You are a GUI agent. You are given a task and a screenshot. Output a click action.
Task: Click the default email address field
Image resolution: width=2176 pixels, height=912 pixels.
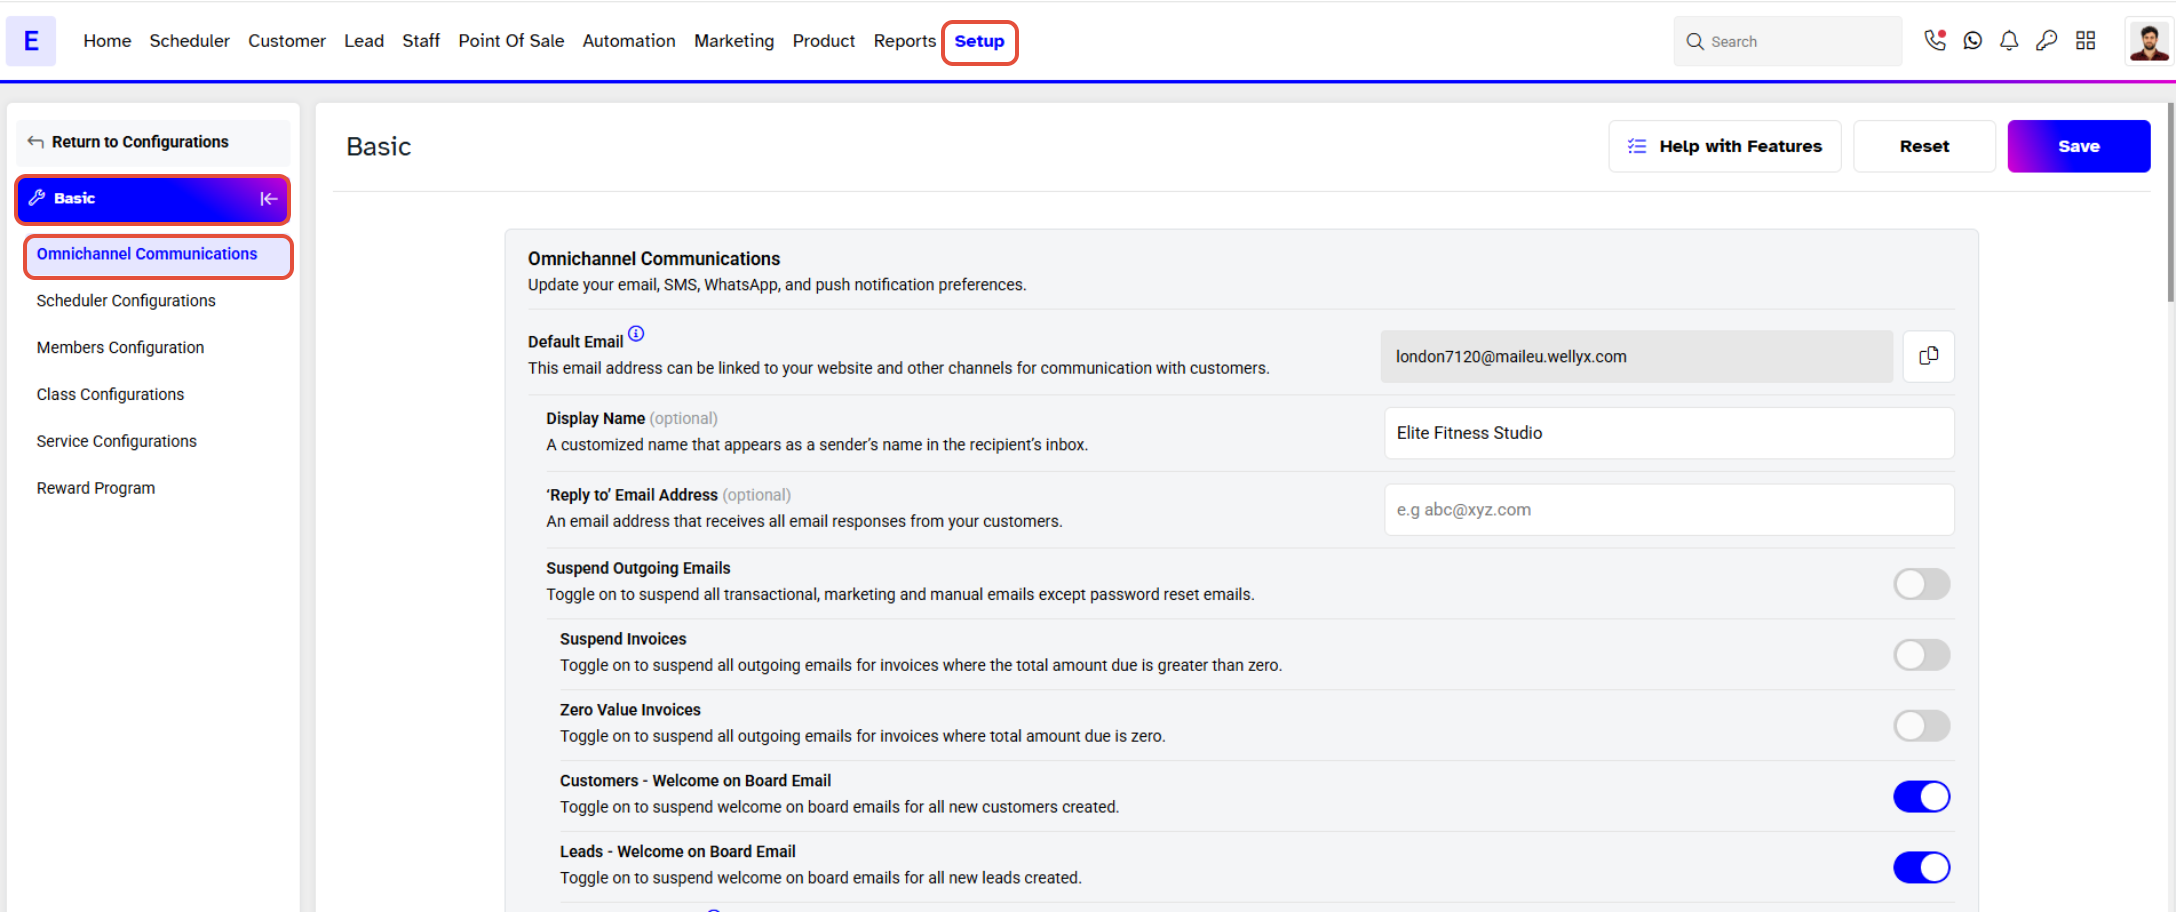click(1637, 357)
